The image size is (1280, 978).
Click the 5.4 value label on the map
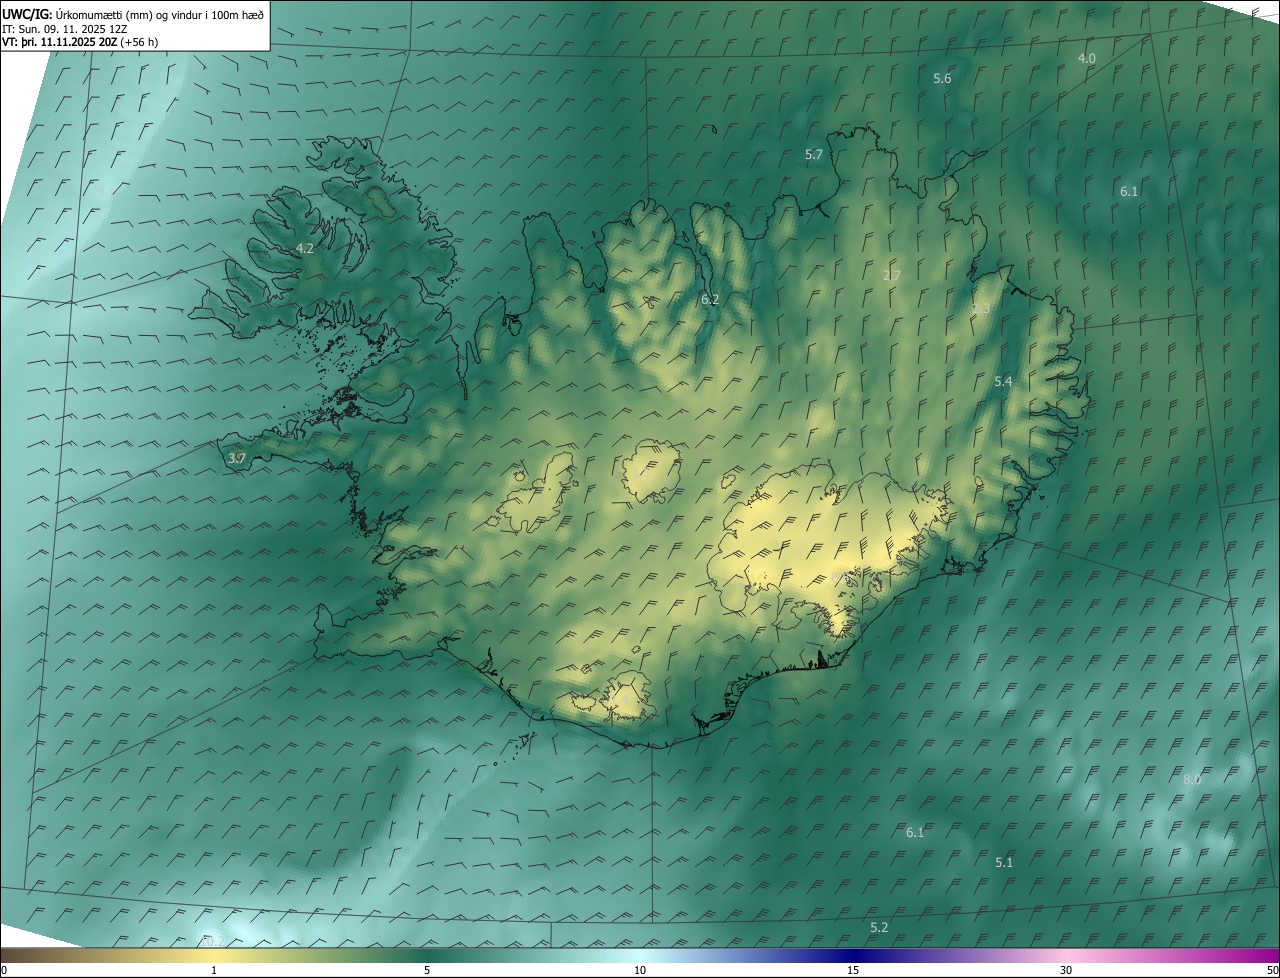[x=1004, y=382]
